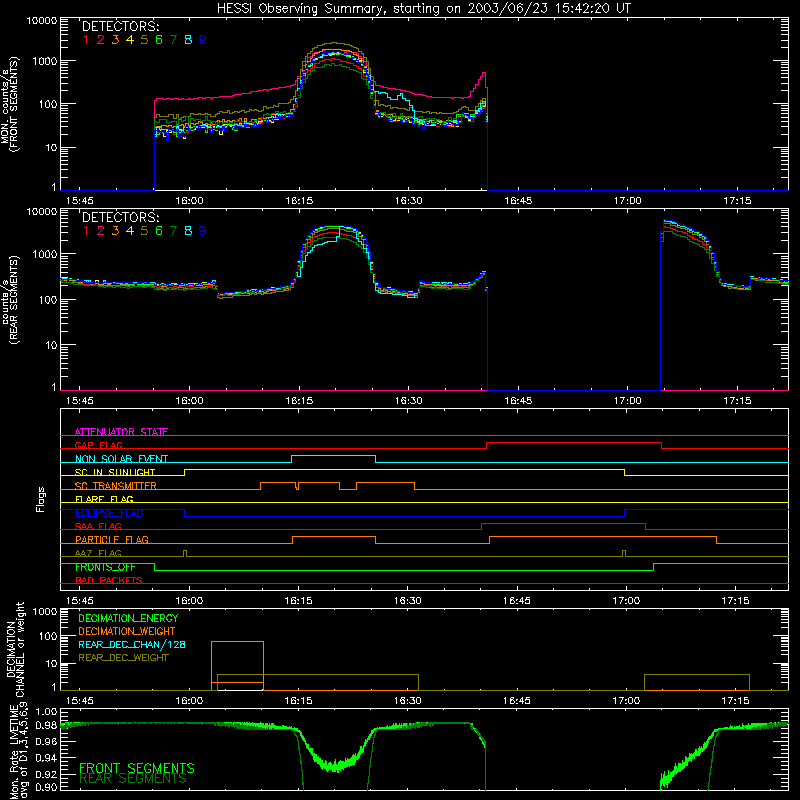Click the '(FRONT SEGMENTS)' y-axis title
This screenshot has height=800, width=800.
15,105
